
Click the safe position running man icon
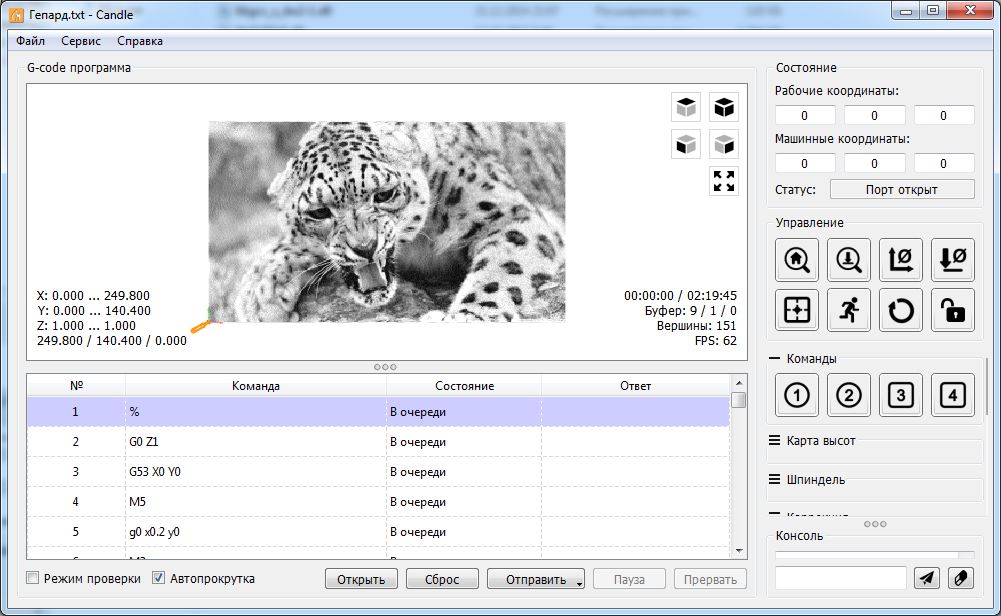tap(849, 310)
